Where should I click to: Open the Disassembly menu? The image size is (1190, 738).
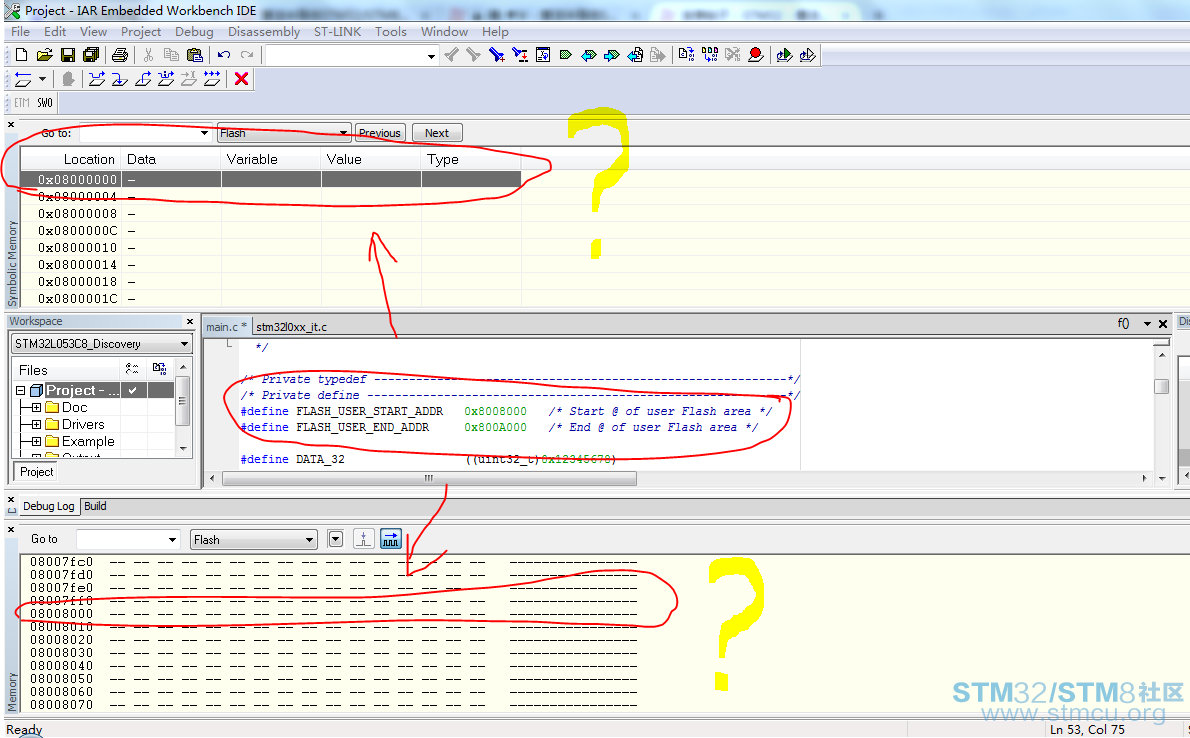[264, 31]
